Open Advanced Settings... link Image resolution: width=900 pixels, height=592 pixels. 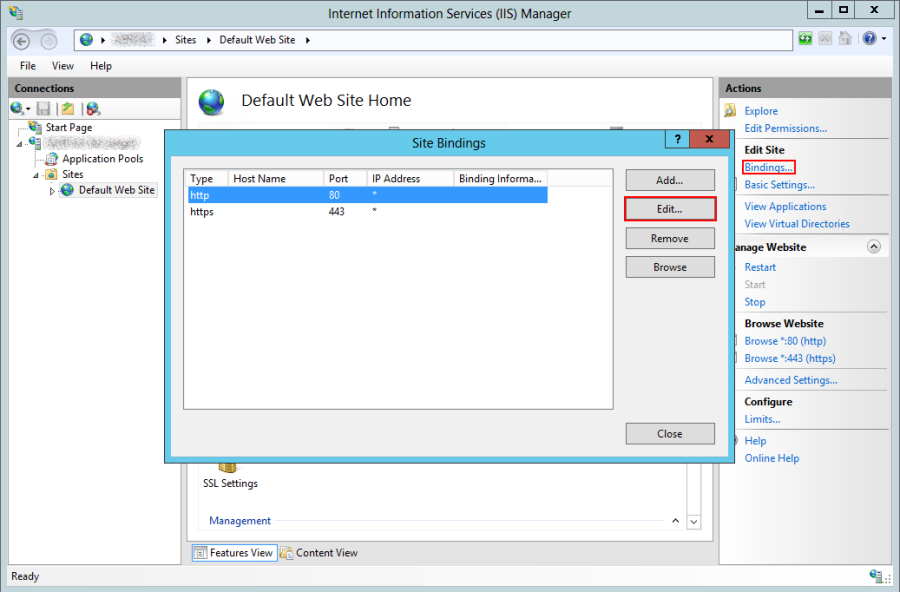(x=790, y=380)
